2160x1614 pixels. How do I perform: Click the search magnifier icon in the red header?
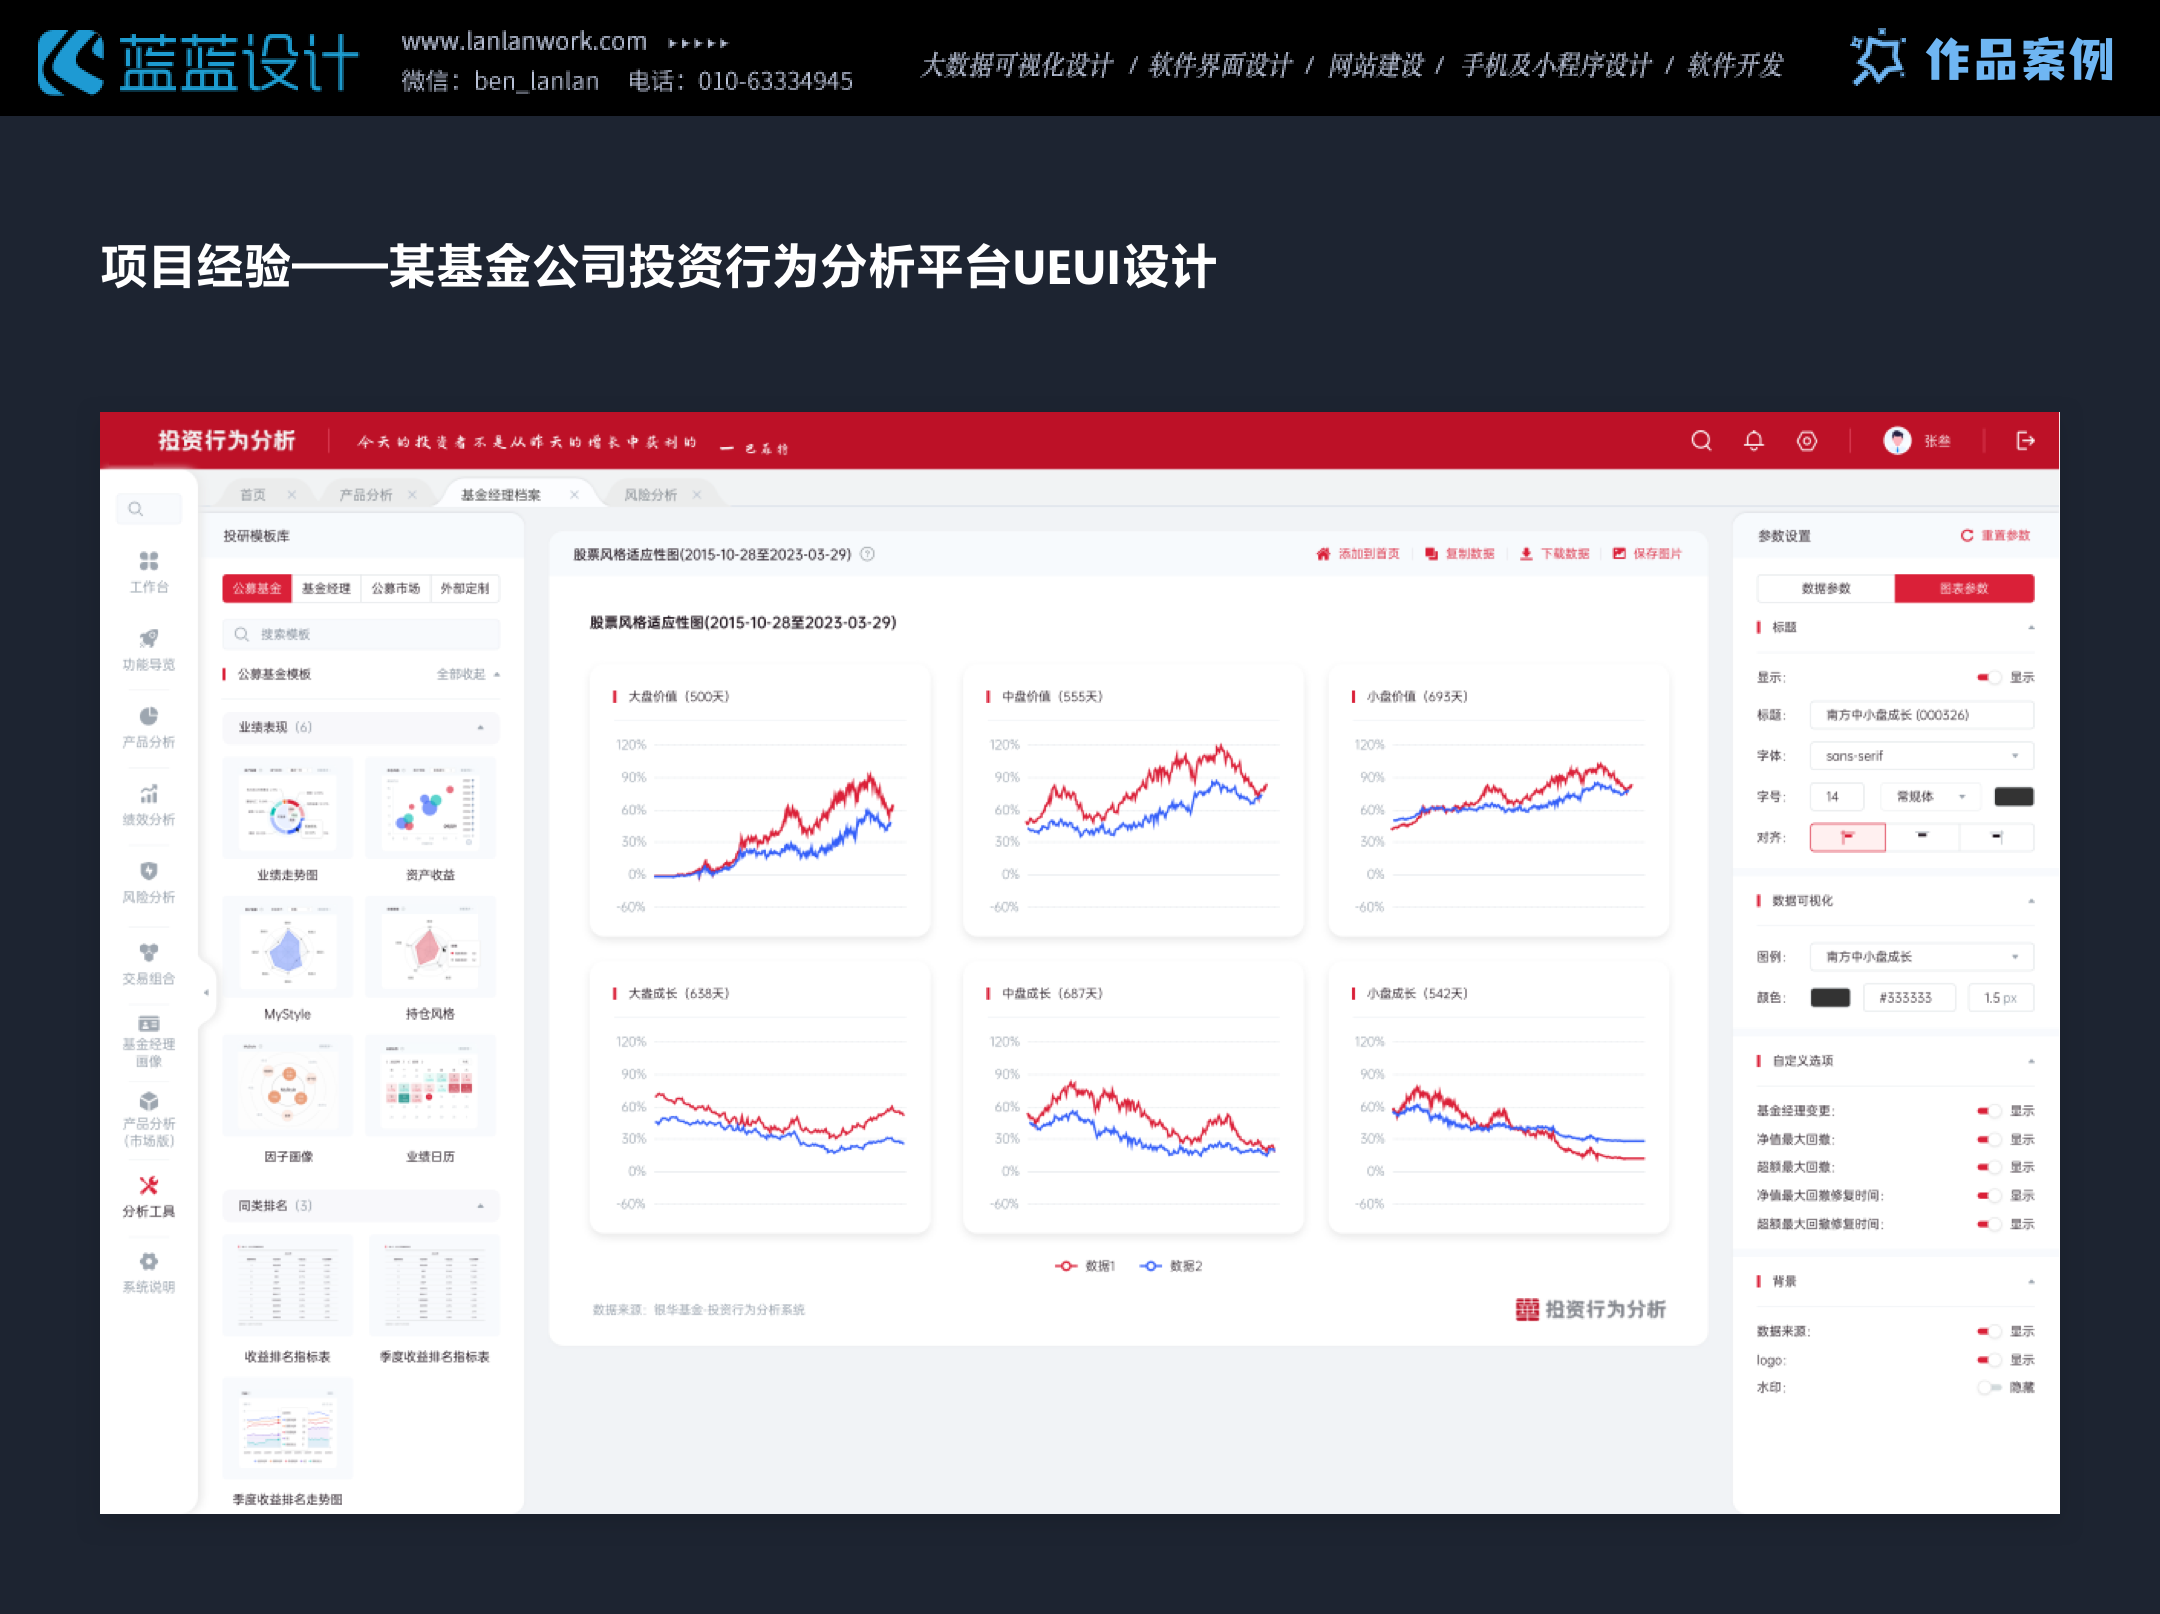point(1701,441)
